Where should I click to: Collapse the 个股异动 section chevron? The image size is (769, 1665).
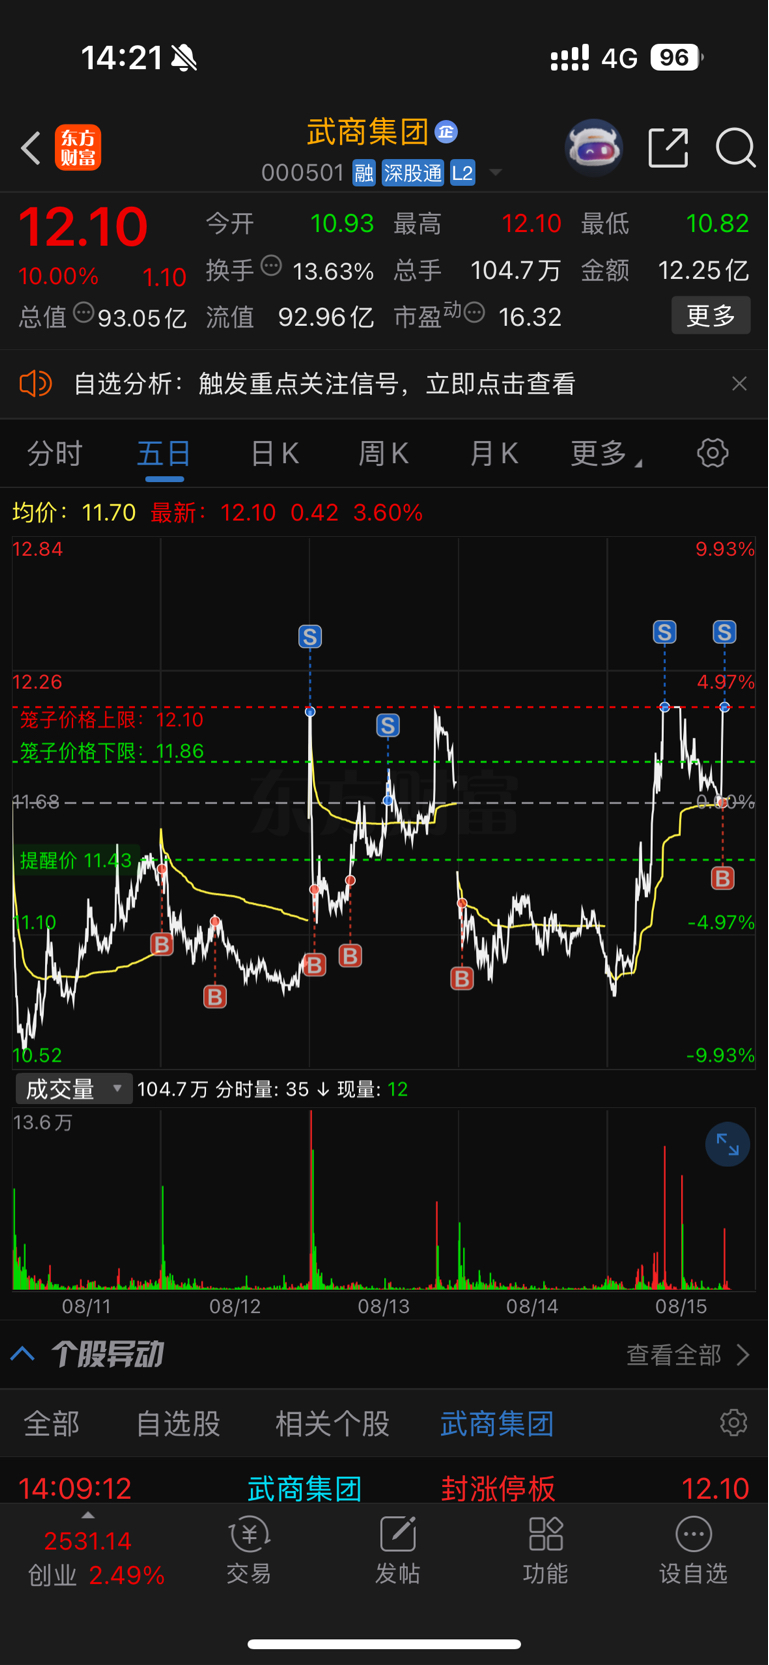[23, 1355]
